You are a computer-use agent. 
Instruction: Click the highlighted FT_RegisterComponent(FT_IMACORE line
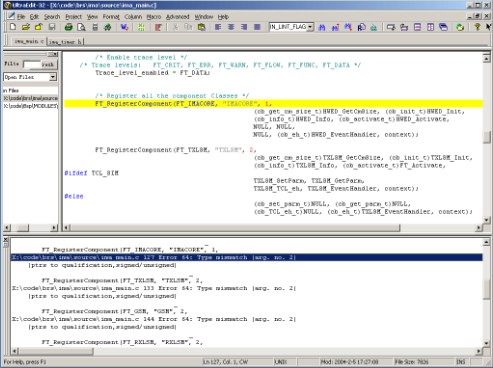click(273, 104)
